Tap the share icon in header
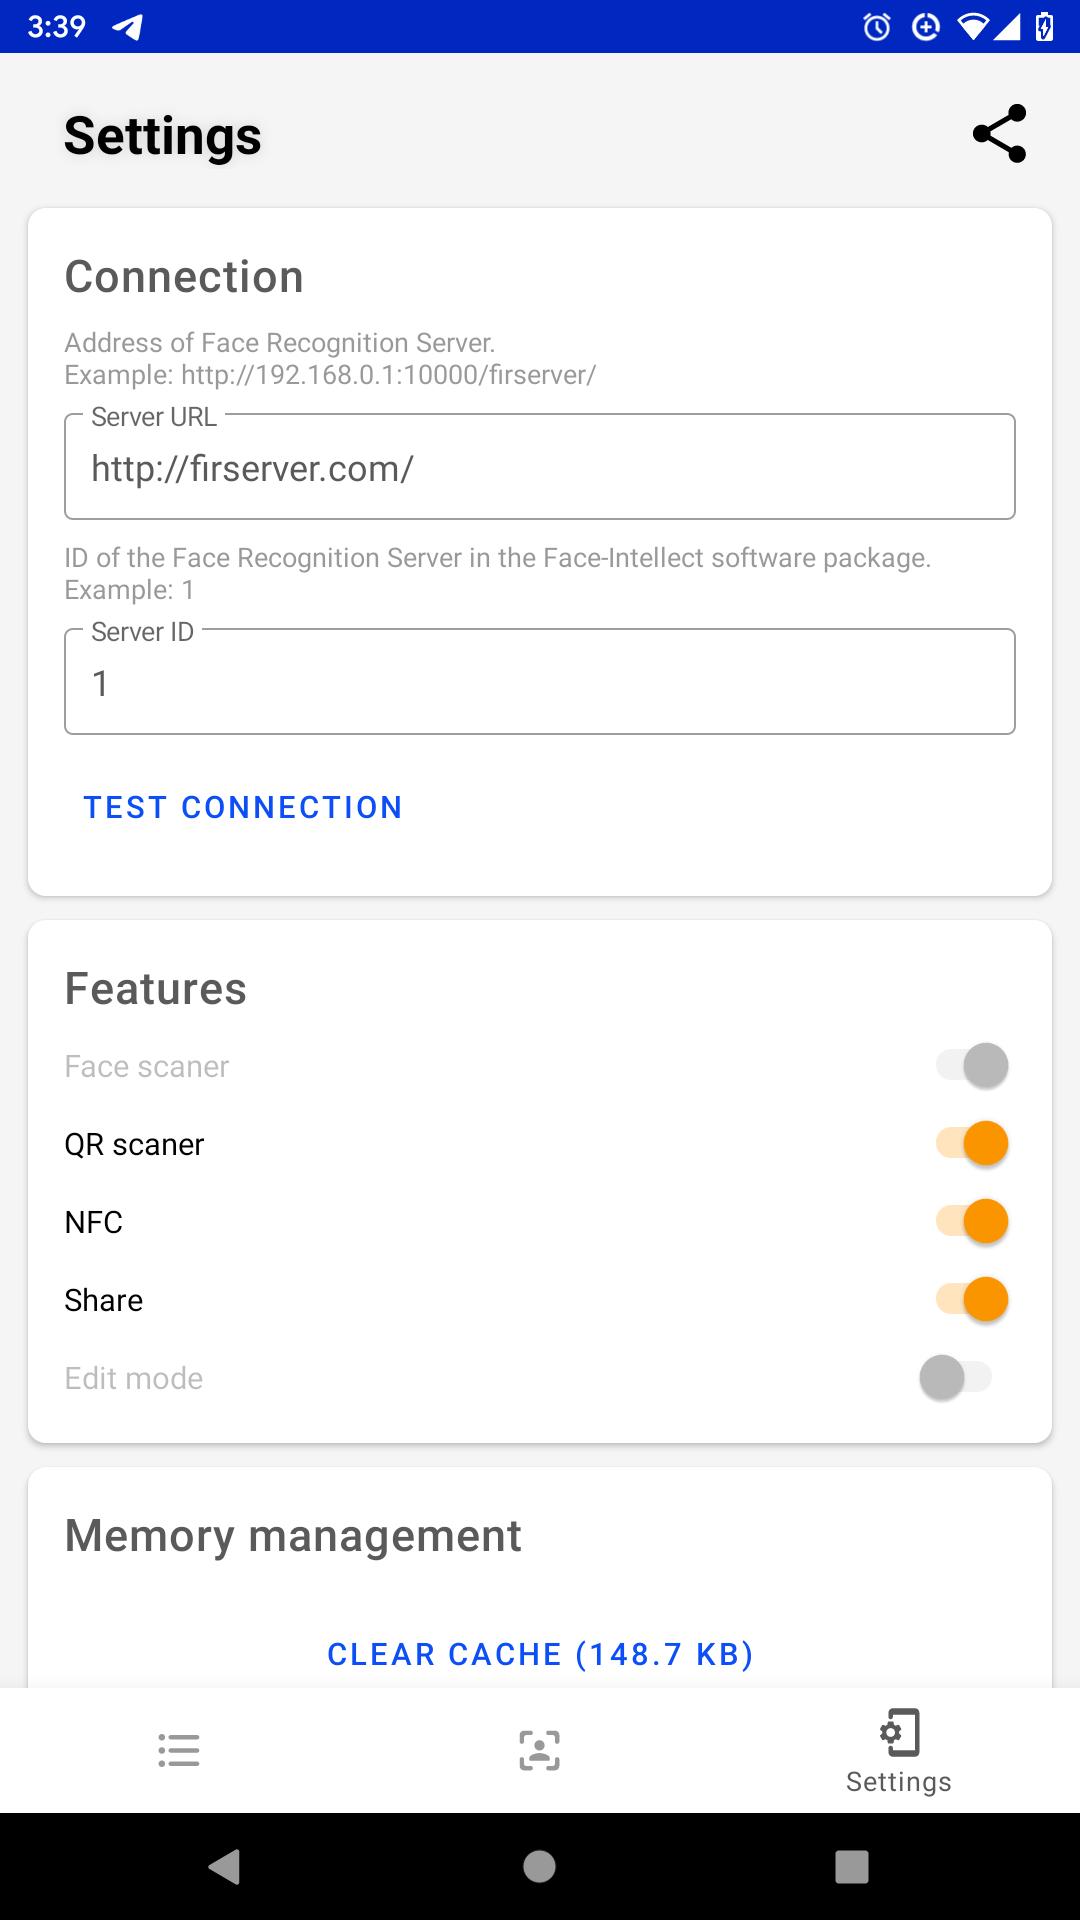Screen dimensions: 1080x1920 click(999, 133)
